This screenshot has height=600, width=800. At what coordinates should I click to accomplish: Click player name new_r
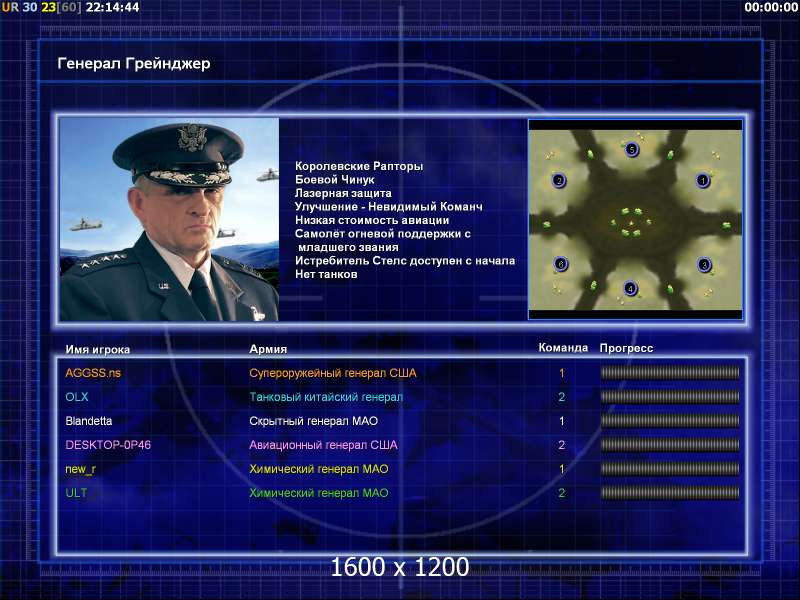click(x=80, y=469)
